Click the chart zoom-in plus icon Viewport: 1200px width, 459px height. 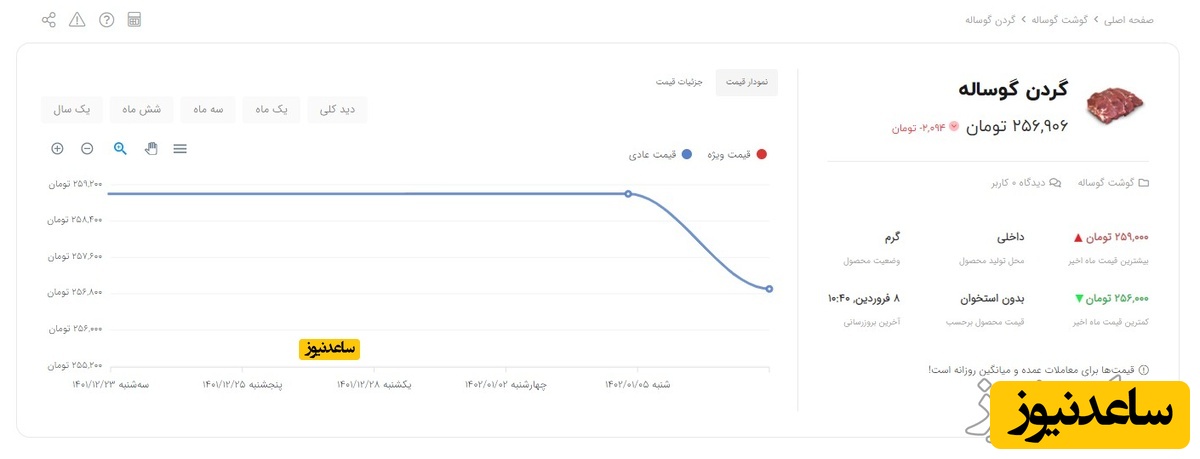click(x=57, y=149)
